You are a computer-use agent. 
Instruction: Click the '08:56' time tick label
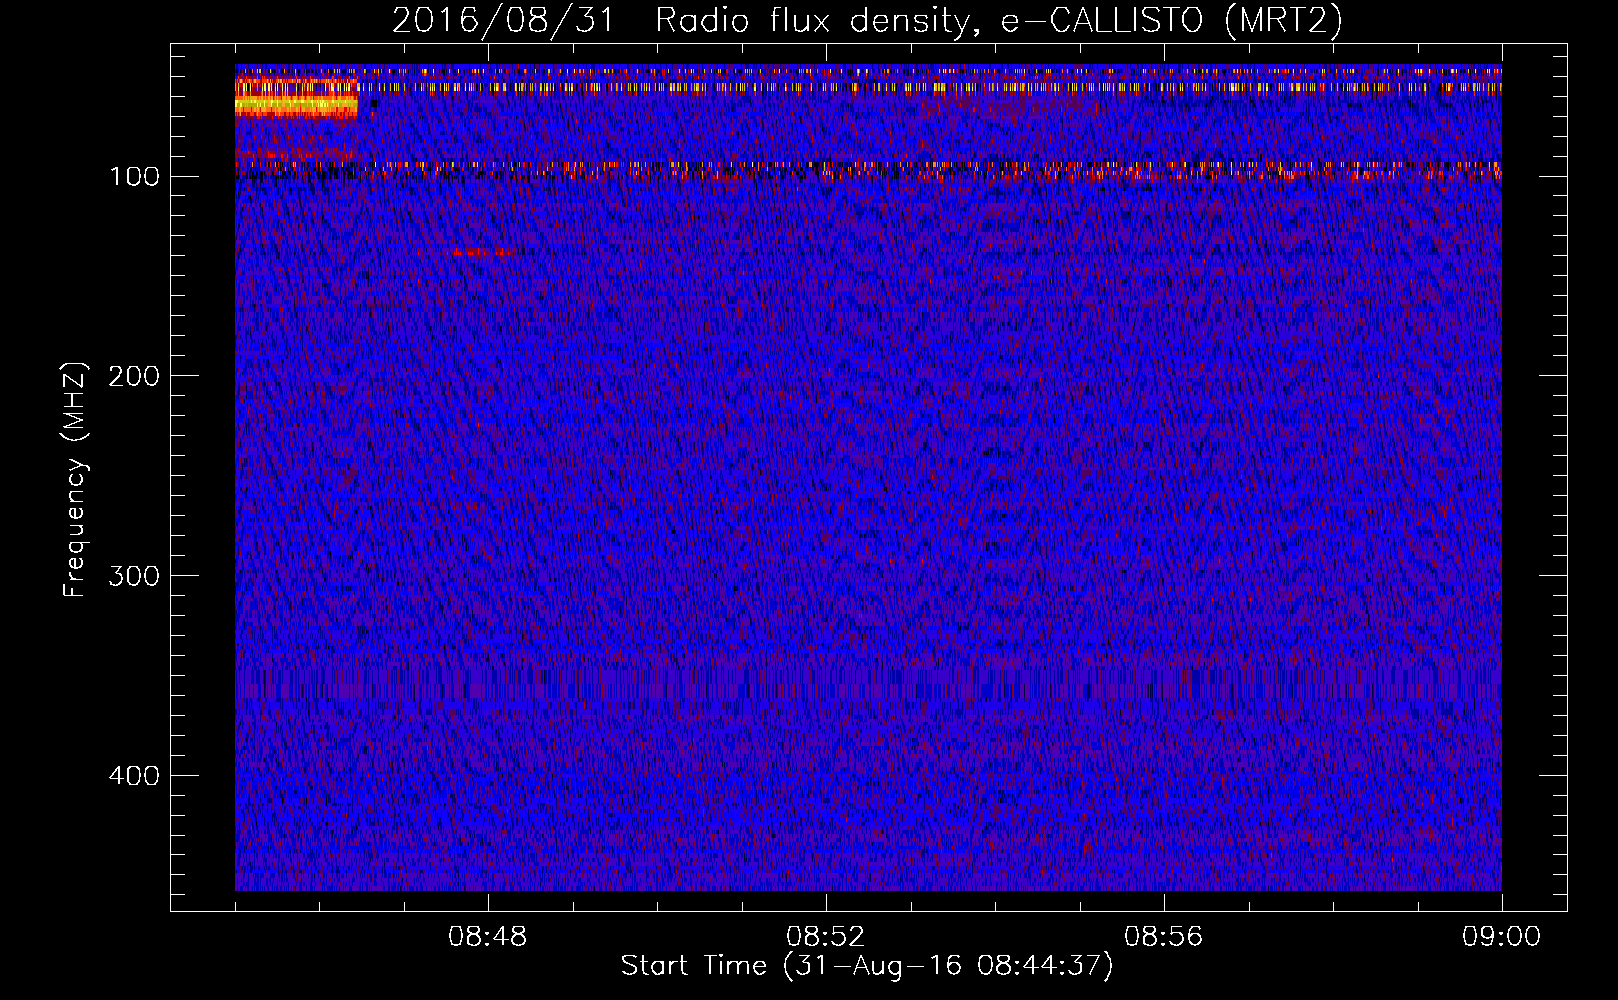tap(1164, 937)
